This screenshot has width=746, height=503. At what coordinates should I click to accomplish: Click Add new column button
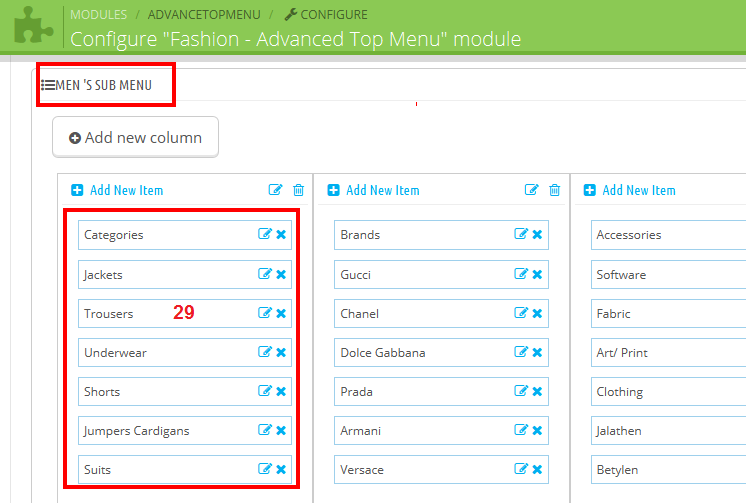pos(136,137)
